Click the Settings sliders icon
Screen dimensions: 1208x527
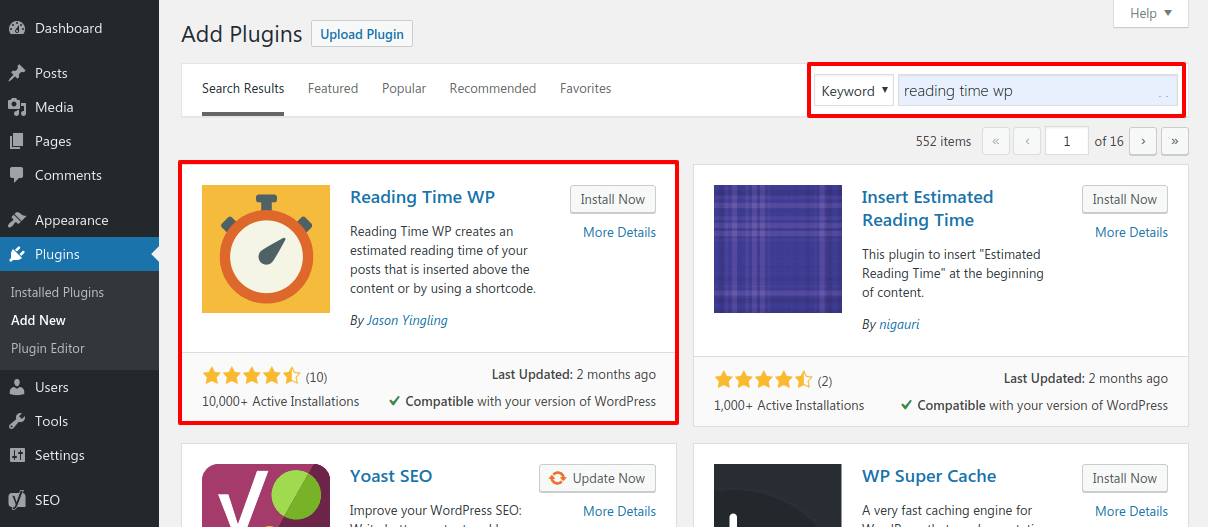point(17,455)
